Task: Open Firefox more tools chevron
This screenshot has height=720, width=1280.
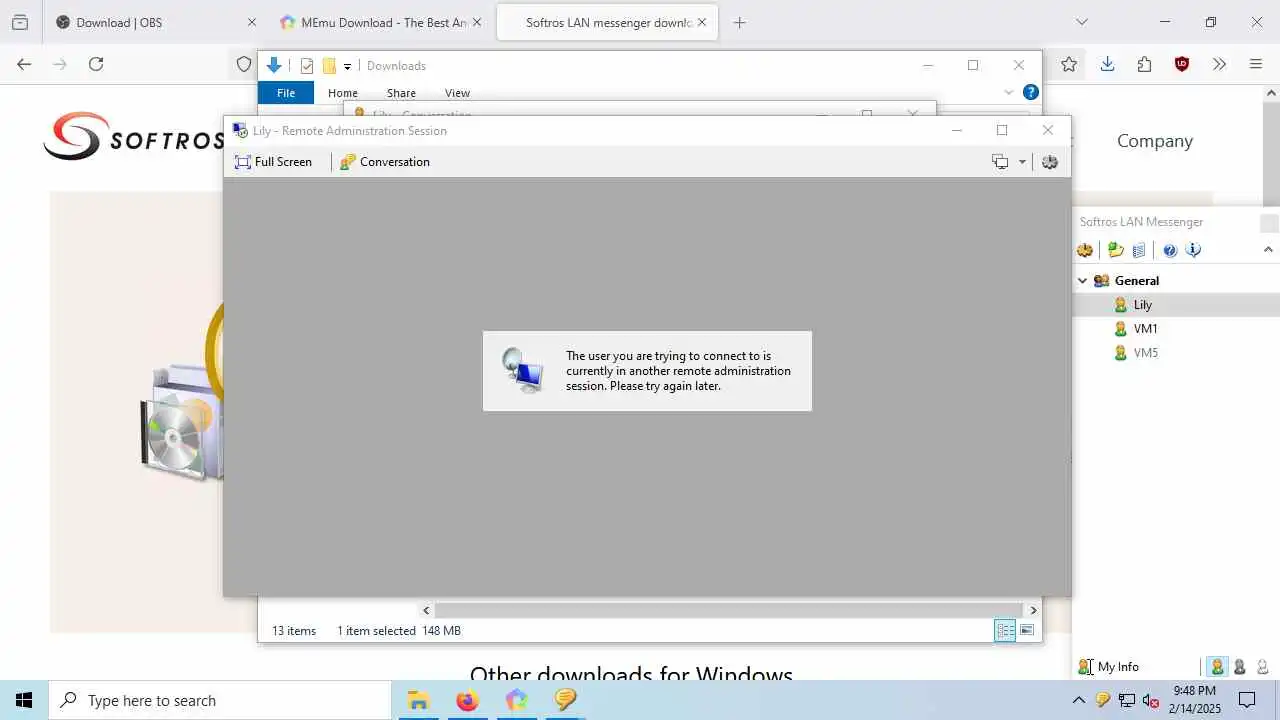Action: pos(1219,64)
